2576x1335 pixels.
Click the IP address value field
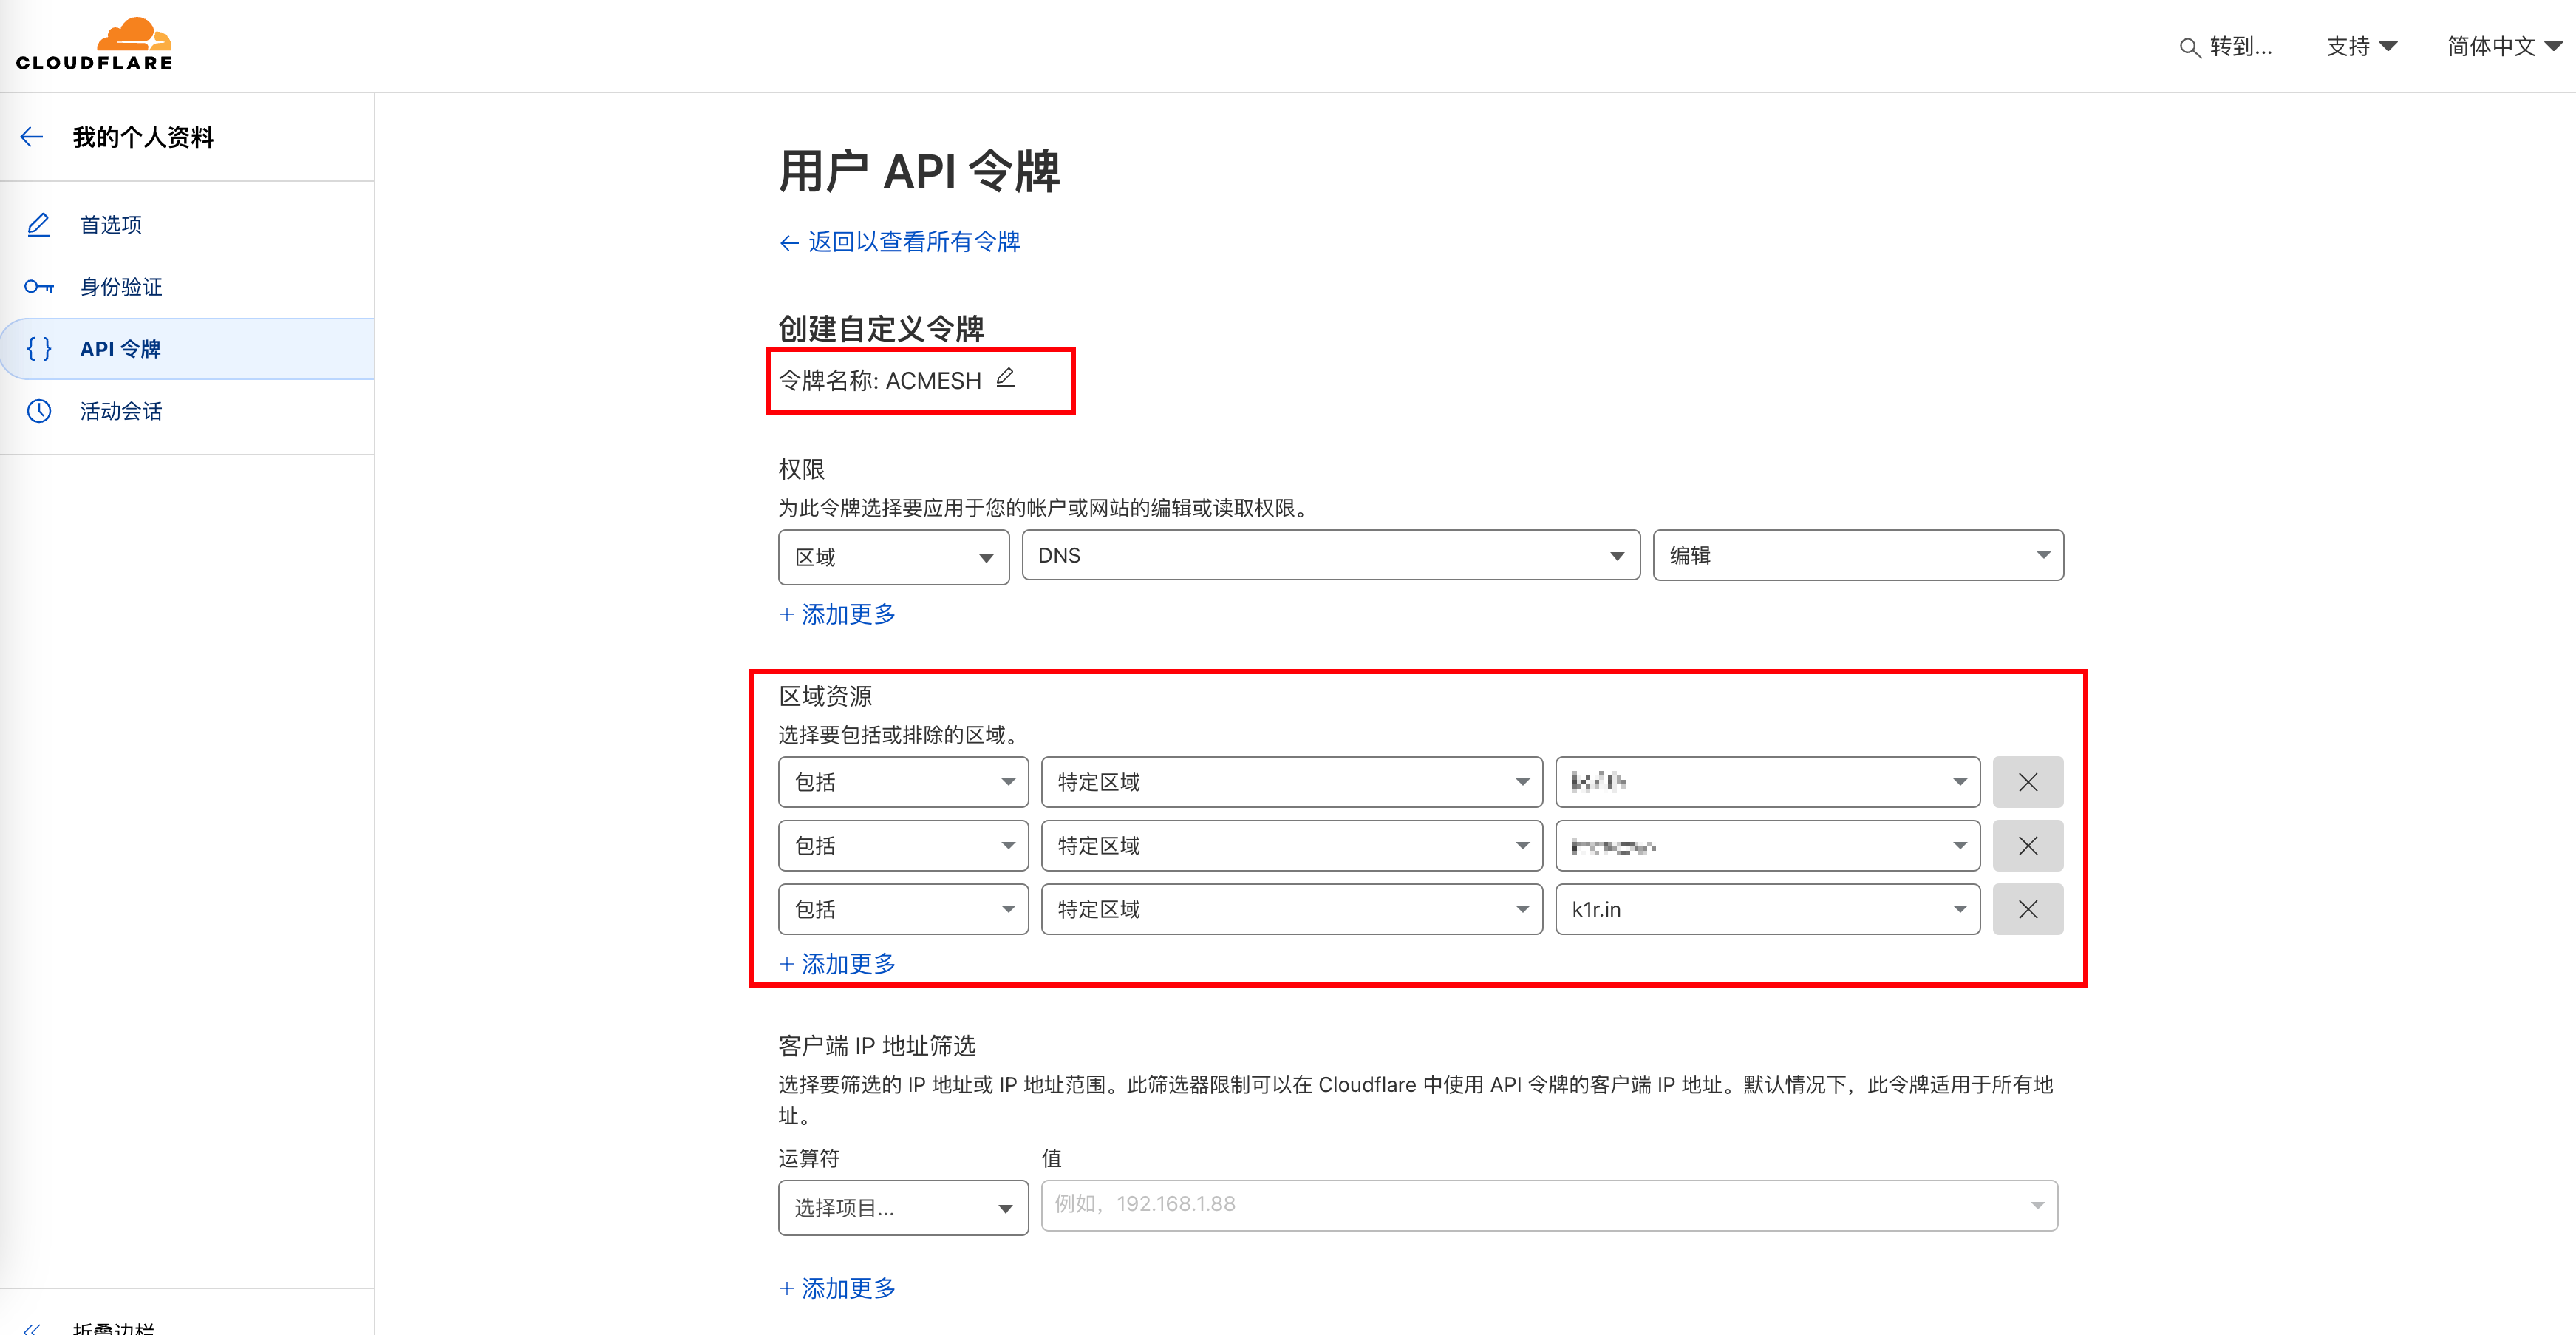pos(1549,1205)
